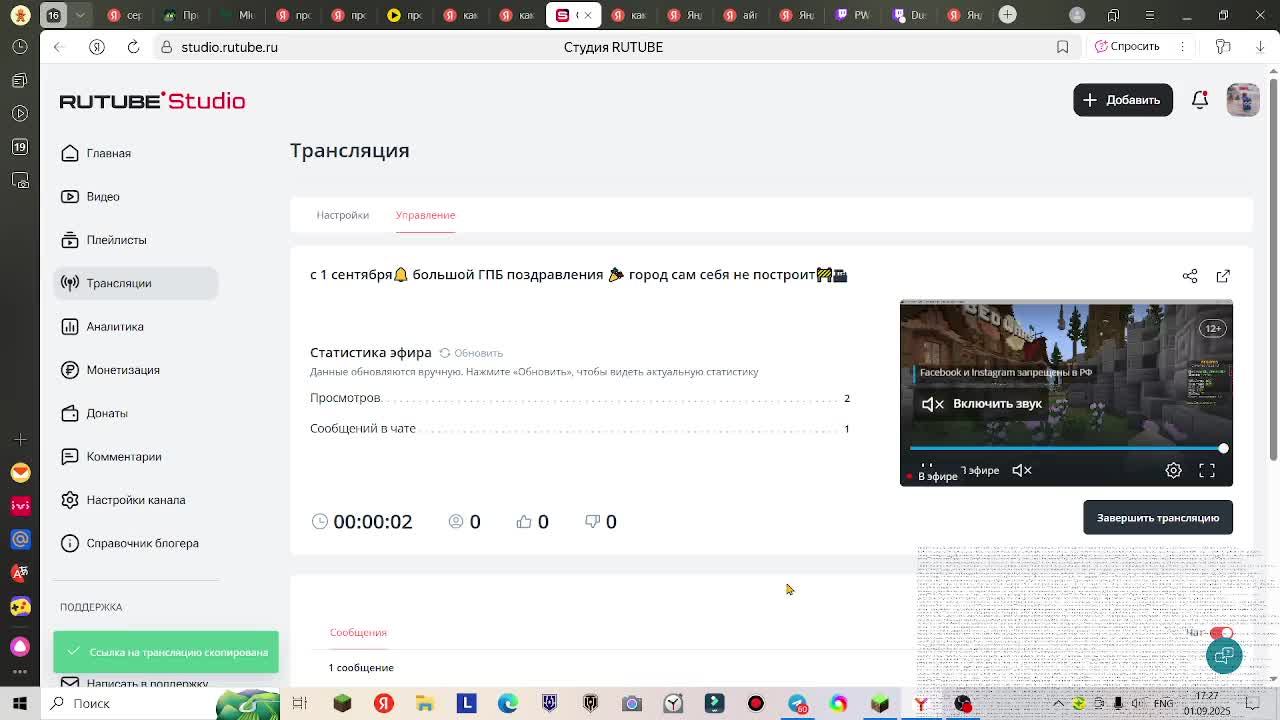The height and width of the screenshot is (720, 1280).
Task: Click the stream video preview thumbnail
Action: click(1066, 393)
